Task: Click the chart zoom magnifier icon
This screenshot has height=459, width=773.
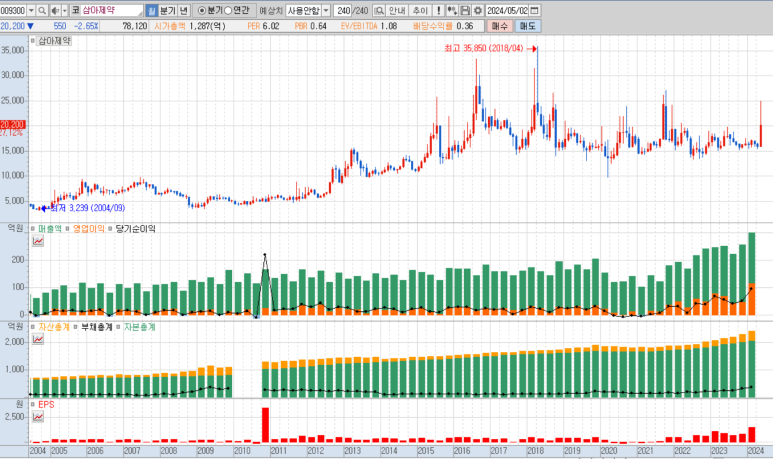Action: pyautogui.click(x=379, y=10)
